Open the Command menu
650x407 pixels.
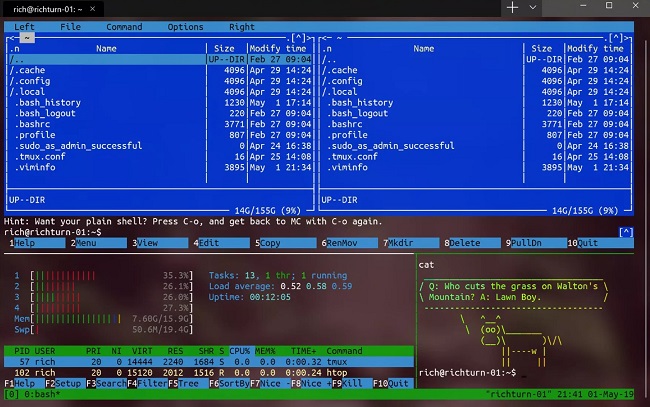tap(124, 27)
